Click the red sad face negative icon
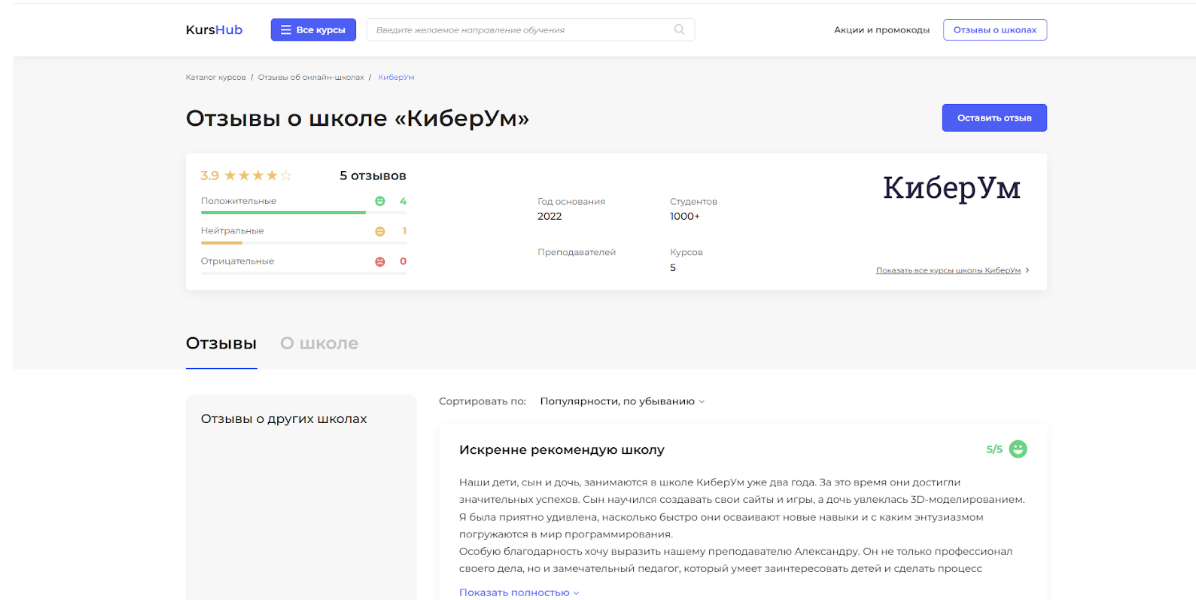This screenshot has width=1196, height=600. 379,261
